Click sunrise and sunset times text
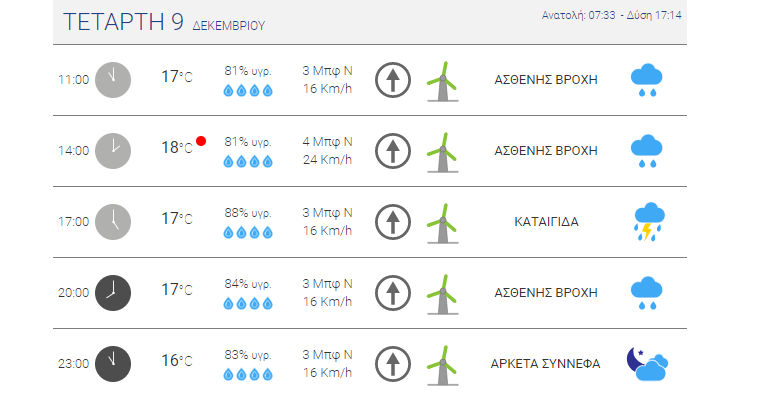The width and height of the screenshot is (772, 398). pos(611,15)
